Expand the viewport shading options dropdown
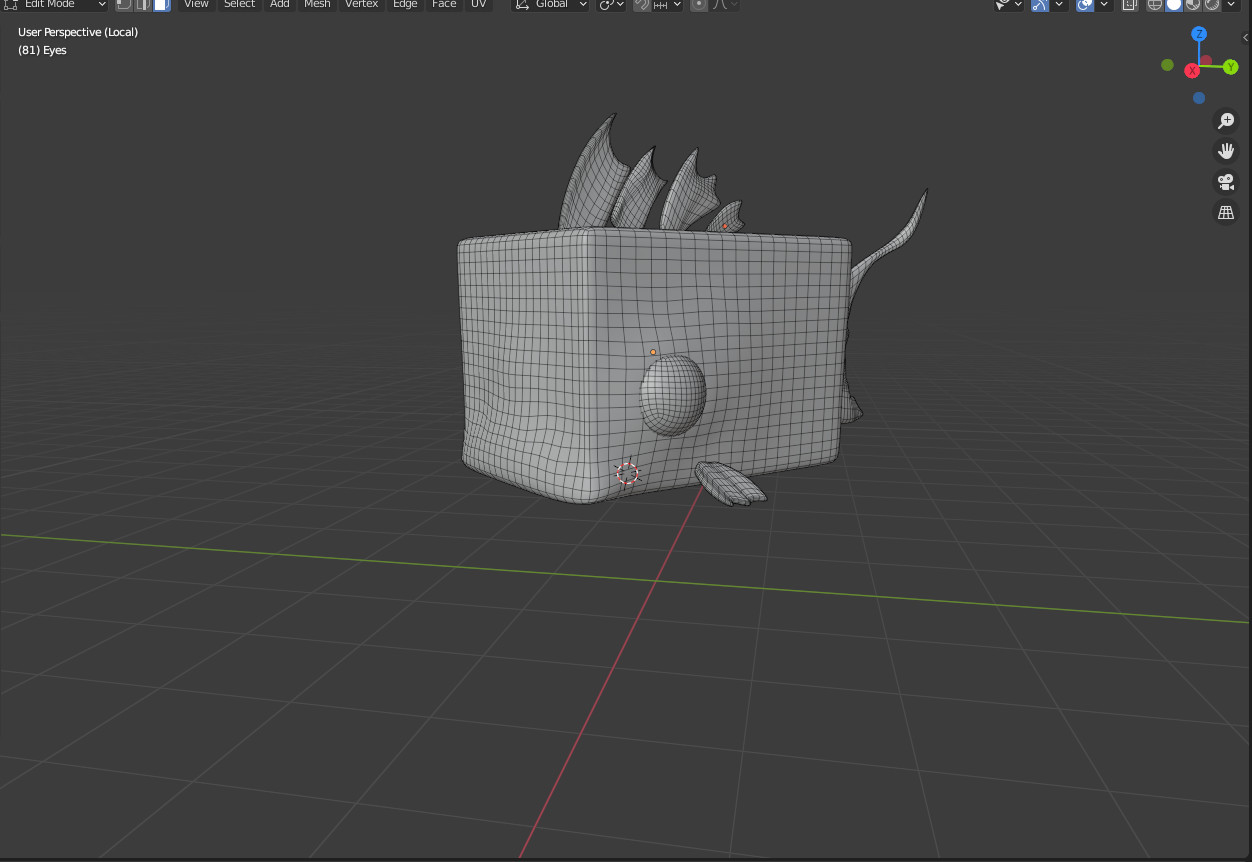The height and width of the screenshot is (862, 1252). pyautogui.click(x=1232, y=4)
